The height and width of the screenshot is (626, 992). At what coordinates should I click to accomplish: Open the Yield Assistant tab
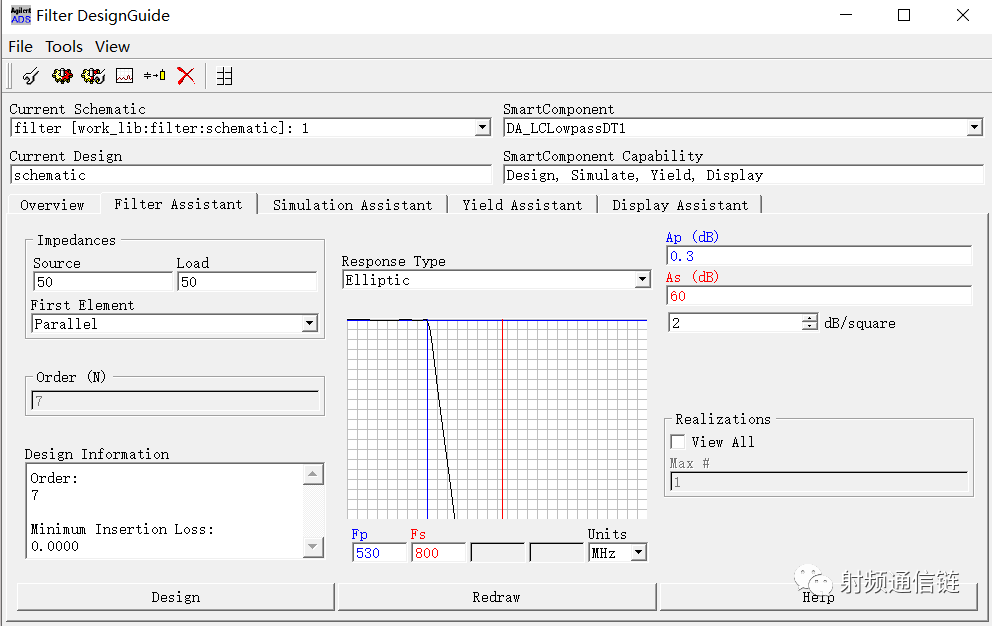pyautogui.click(x=522, y=205)
